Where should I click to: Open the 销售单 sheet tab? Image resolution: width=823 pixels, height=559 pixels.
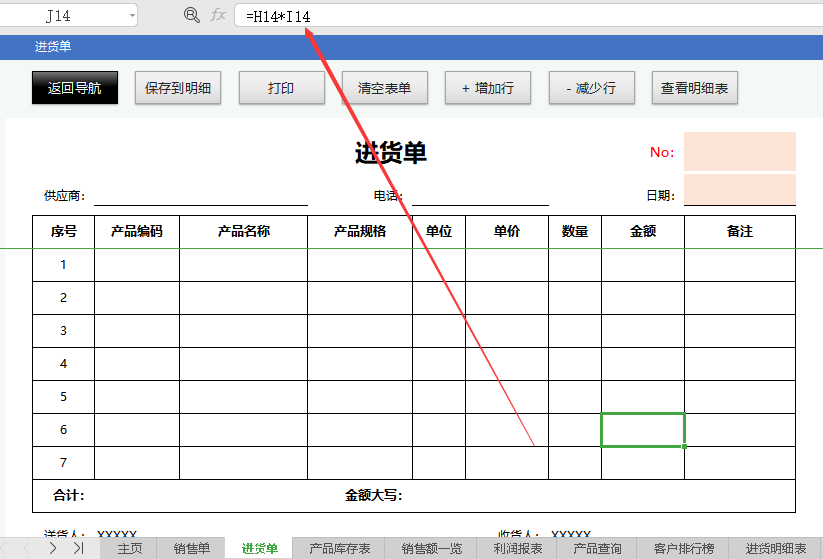tap(192, 548)
